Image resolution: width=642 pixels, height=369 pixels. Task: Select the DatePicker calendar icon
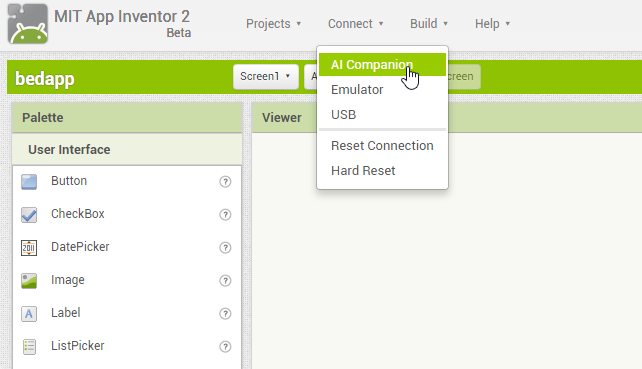click(x=29, y=248)
